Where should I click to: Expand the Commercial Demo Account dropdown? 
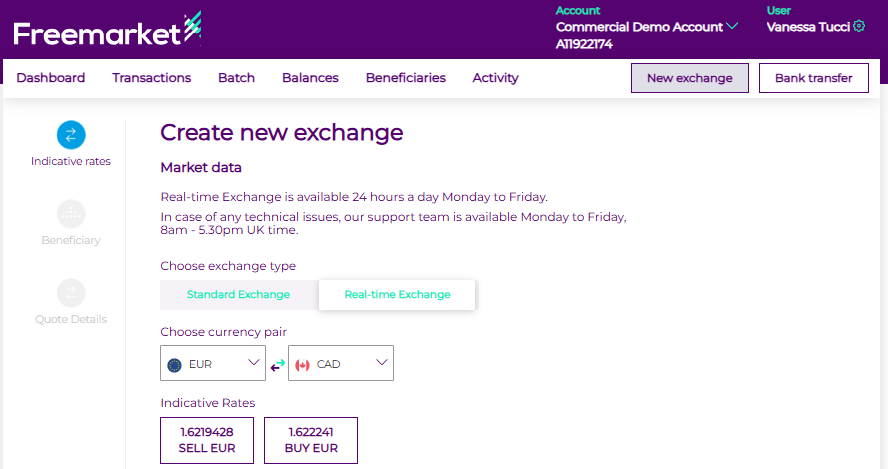point(732,27)
